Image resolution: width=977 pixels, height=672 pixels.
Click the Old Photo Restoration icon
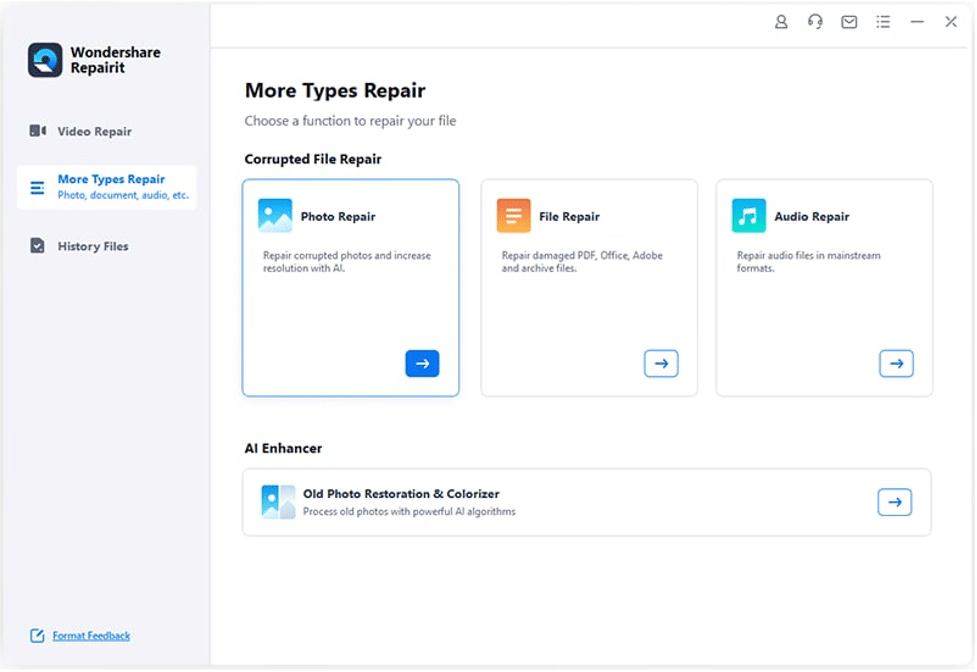click(278, 502)
